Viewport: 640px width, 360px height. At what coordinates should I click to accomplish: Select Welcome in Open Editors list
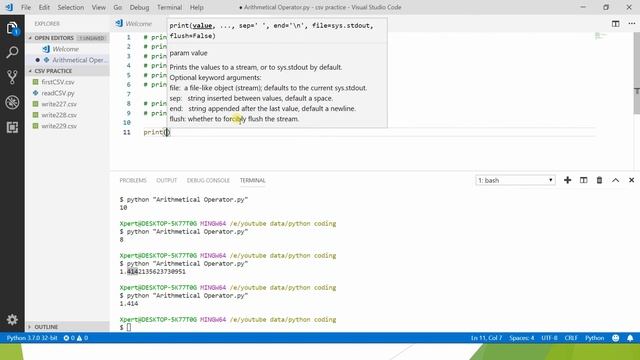click(x=65, y=49)
